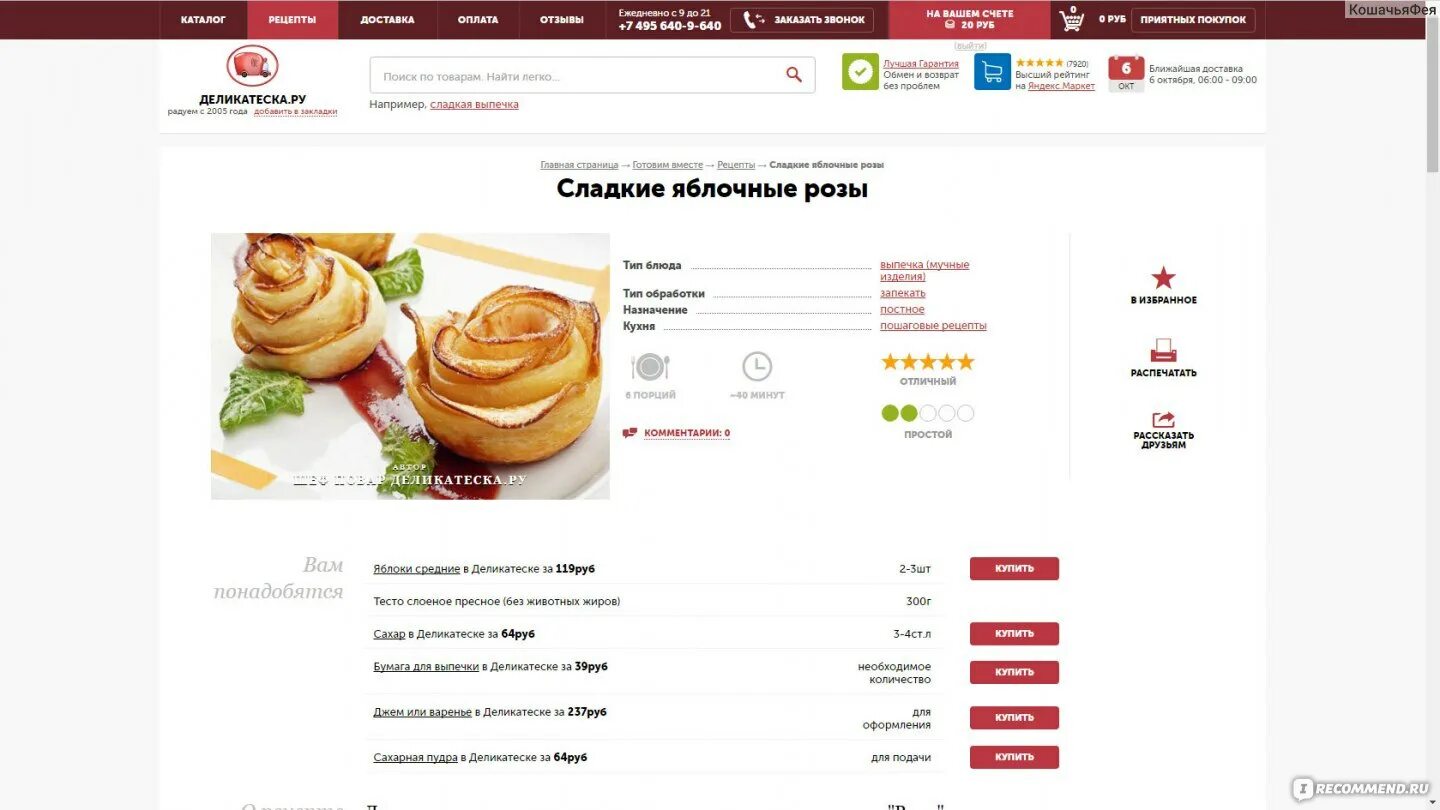Image resolution: width=1440 pixels, height=810 pixels.
Task: Click the green guarantee checkmark icon
Action: [860, 72]
